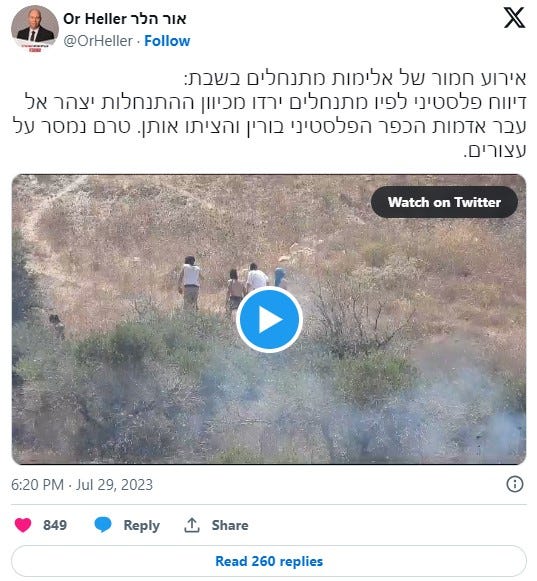Click the Hebrew tweet text body
This screenshot has height=581, width=537.
pyautogui.click(x=269, y=114)
